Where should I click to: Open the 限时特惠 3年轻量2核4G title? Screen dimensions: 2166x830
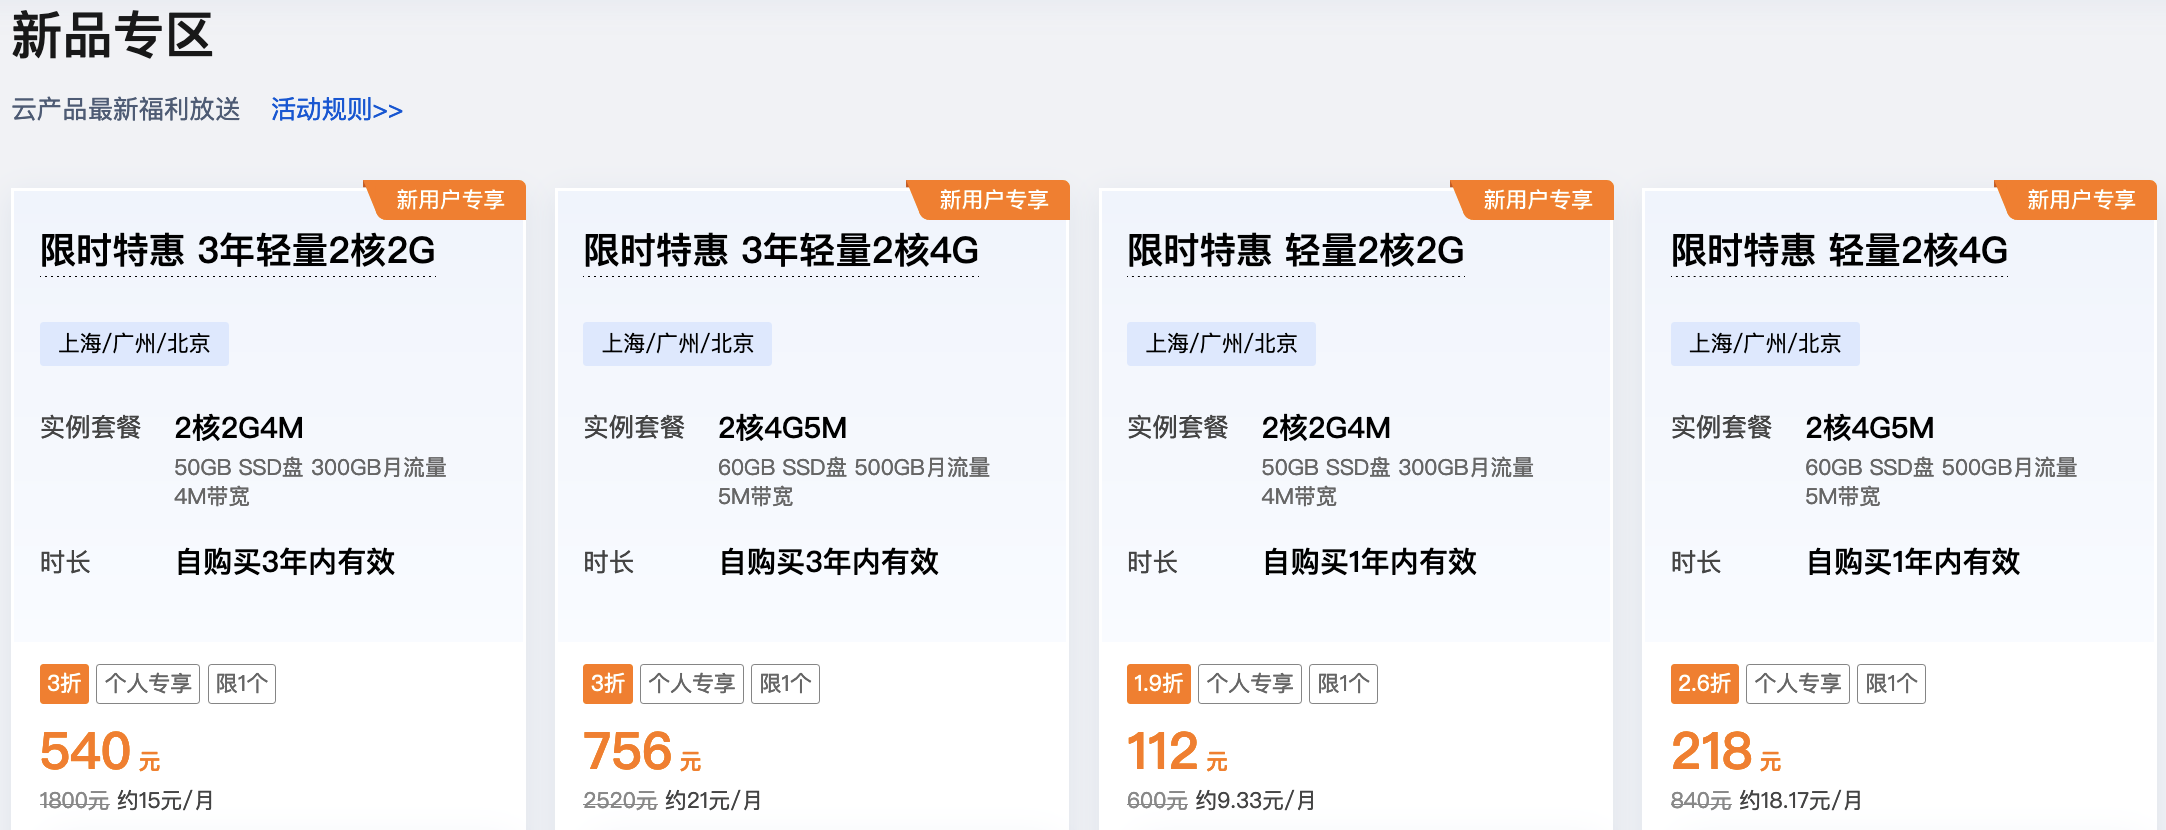click(781, 250)
